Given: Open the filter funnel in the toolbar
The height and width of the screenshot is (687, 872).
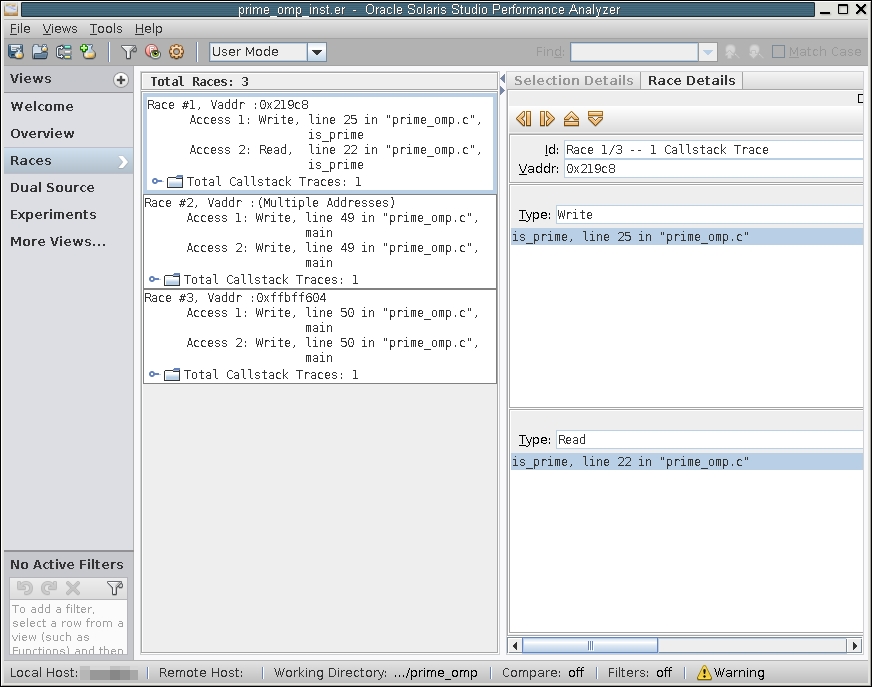Looking at the screenshot, I should click(129, 52).
